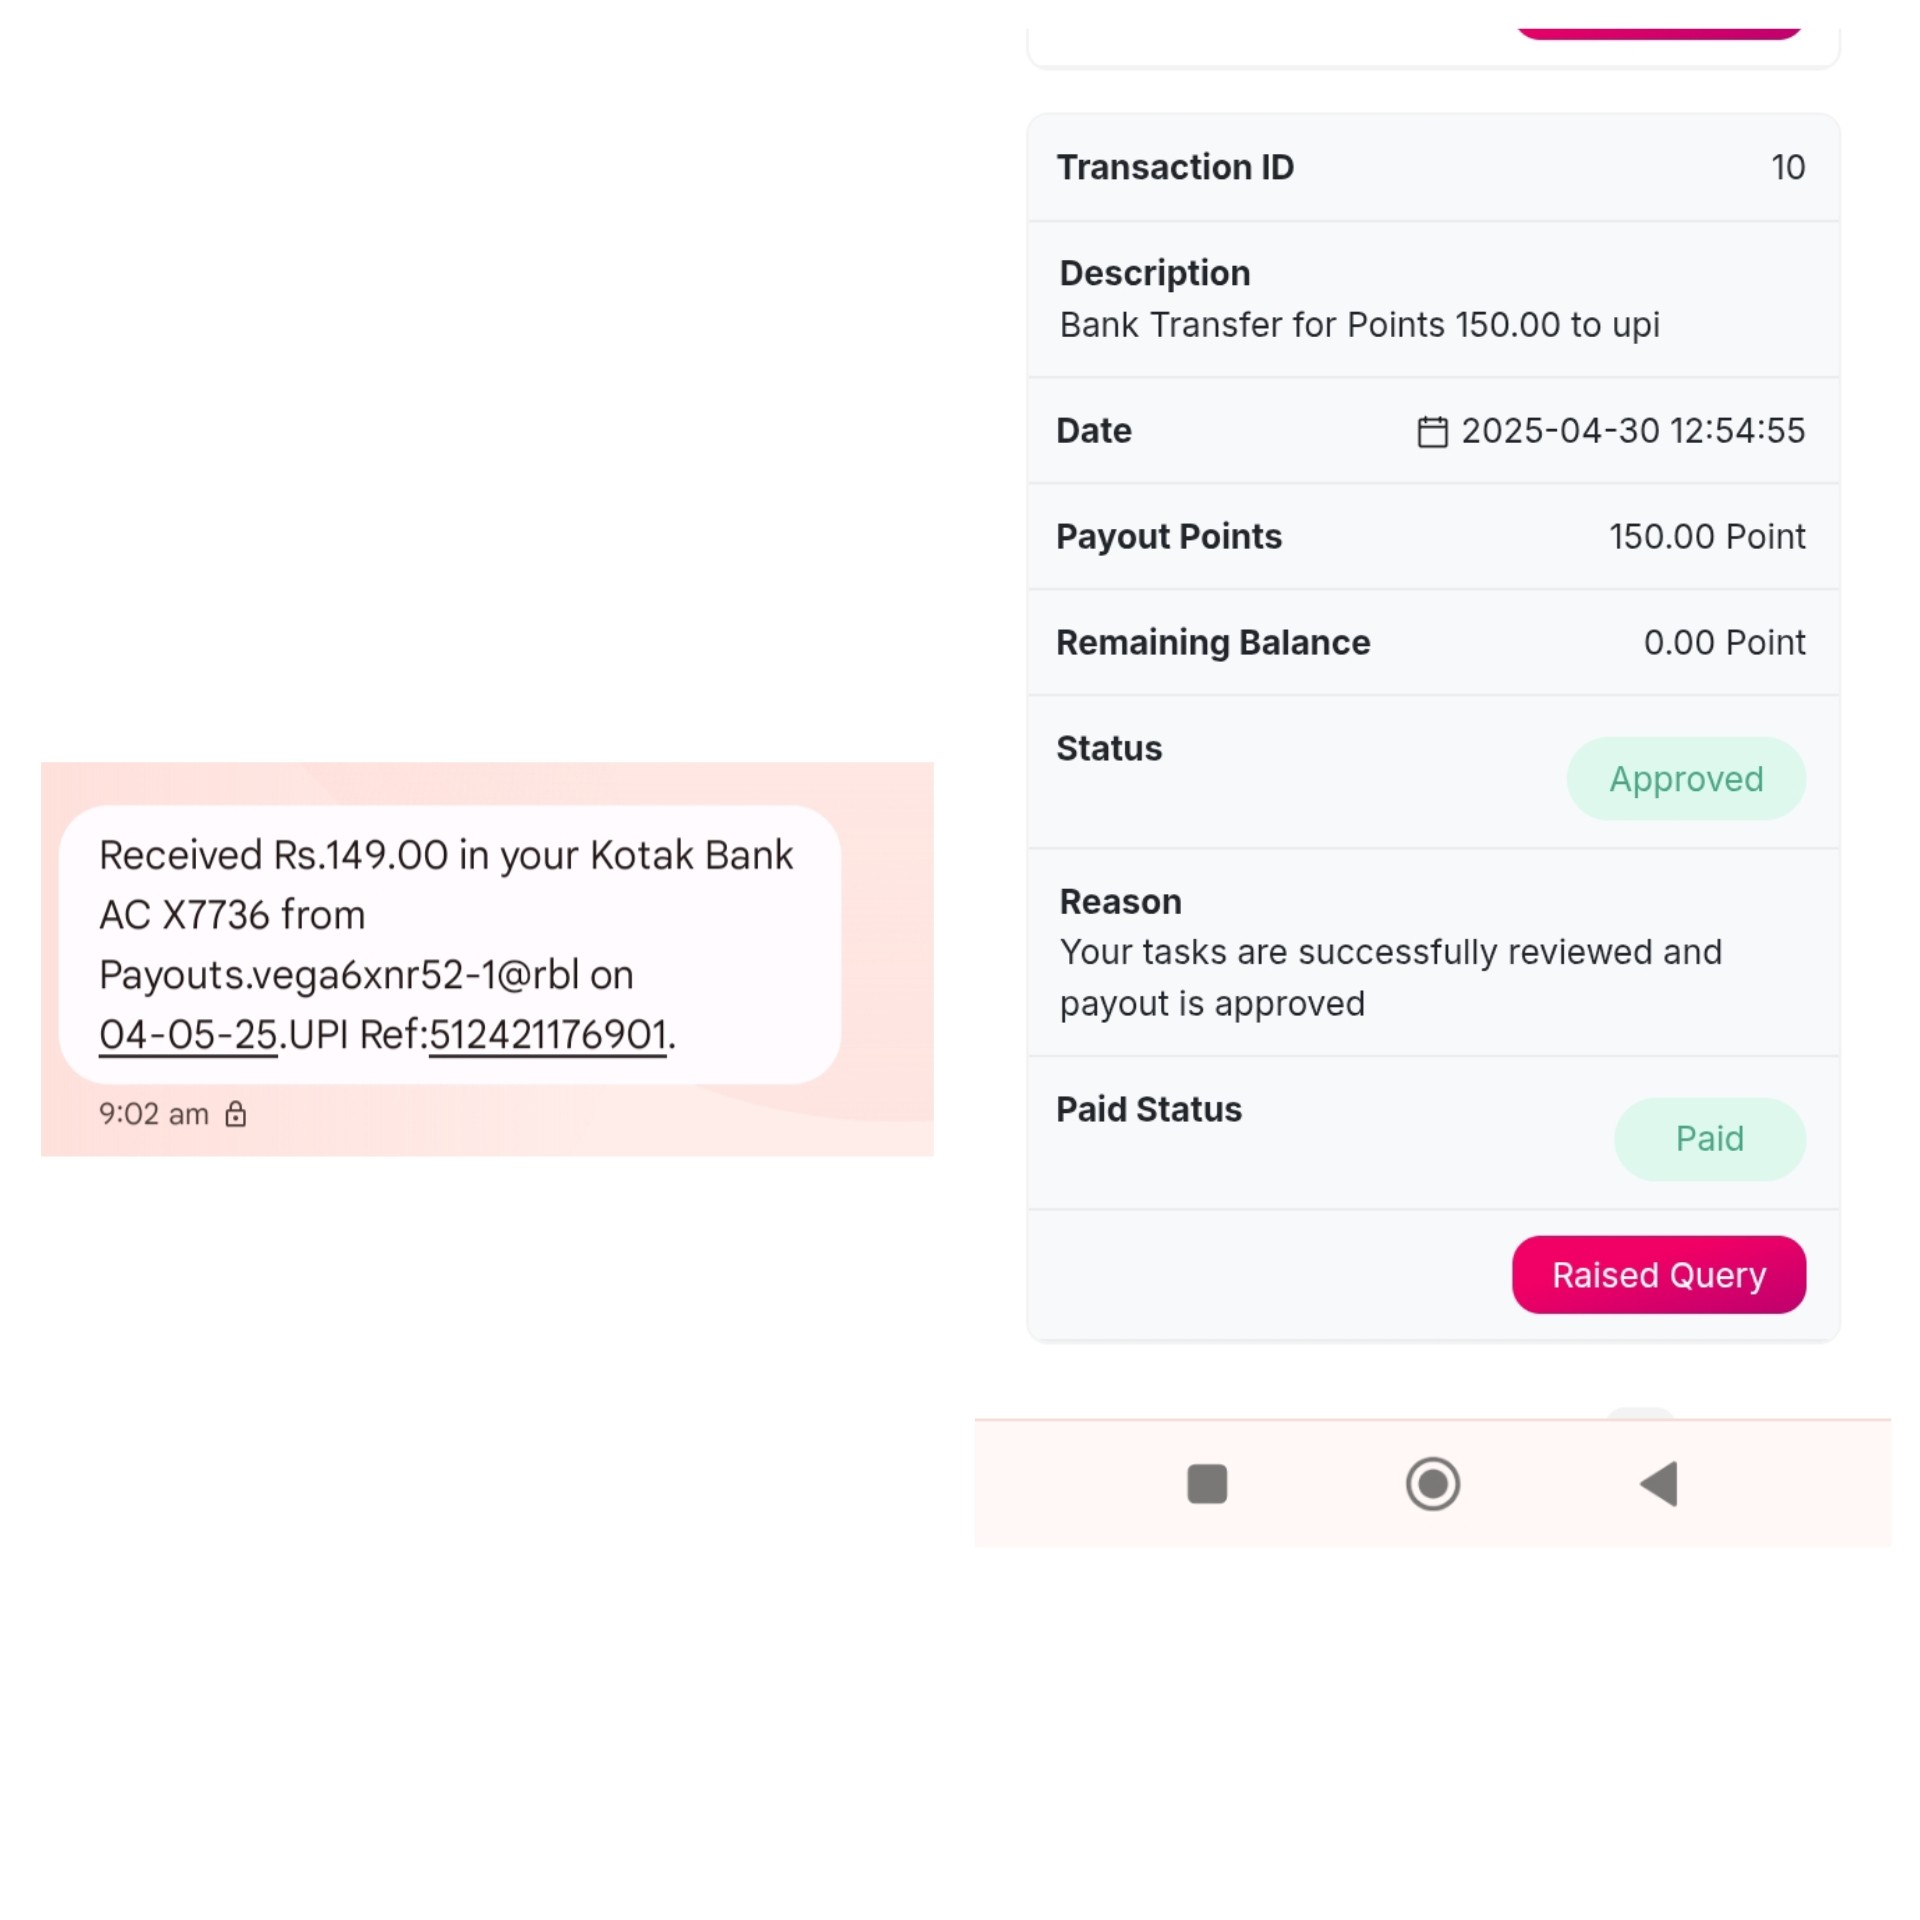Open the underlined UPI Ref number 512421176901
Screen dimensions: 1920x1920
(547, 1035)
